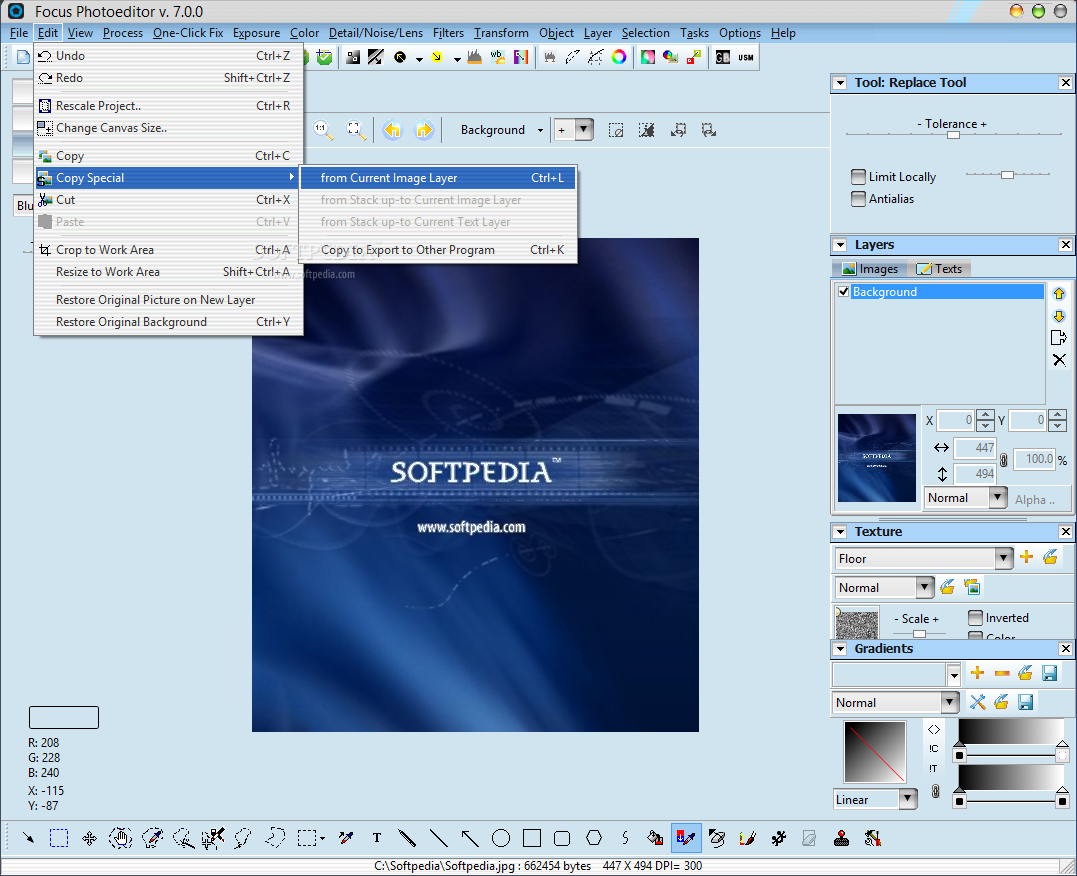Click the yellow back arrow icon
The width and height of the screenshot is (1077, 876).
[x=392, y=130]
